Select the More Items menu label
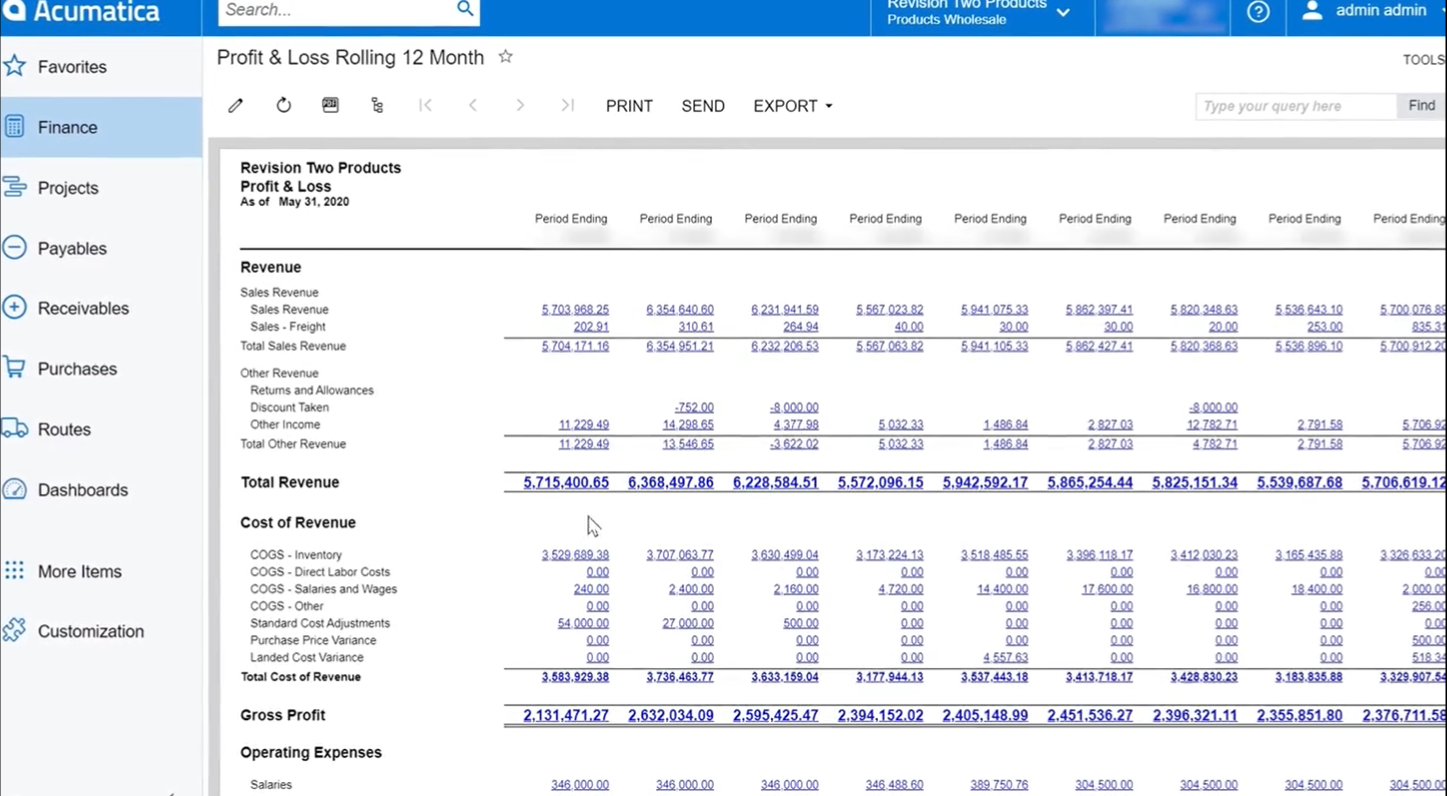The image size is (1447, 796). [x=80, y=572]
